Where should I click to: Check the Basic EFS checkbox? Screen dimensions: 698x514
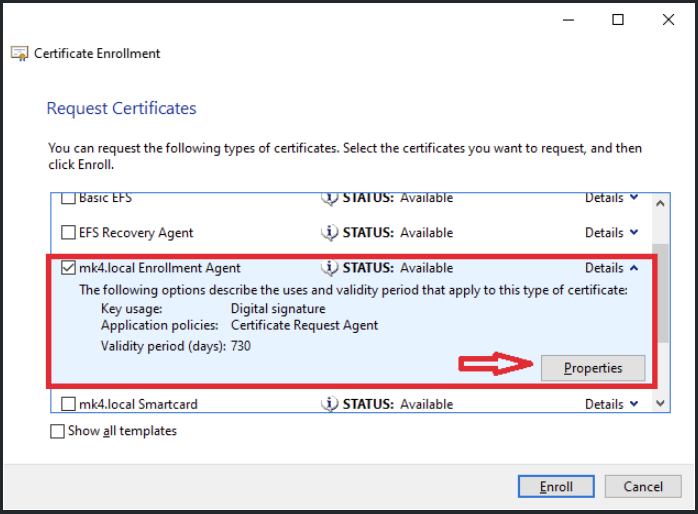point(68,198)
